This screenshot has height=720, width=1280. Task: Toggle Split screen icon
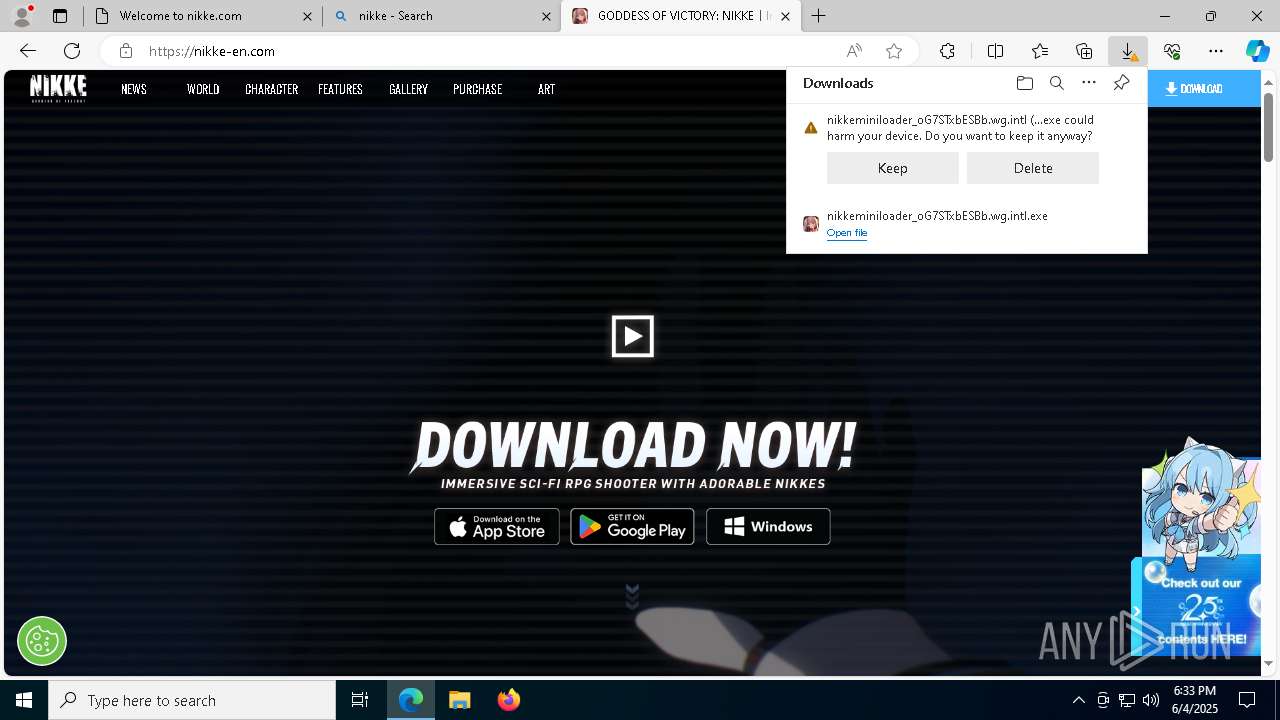coord(996,51)
